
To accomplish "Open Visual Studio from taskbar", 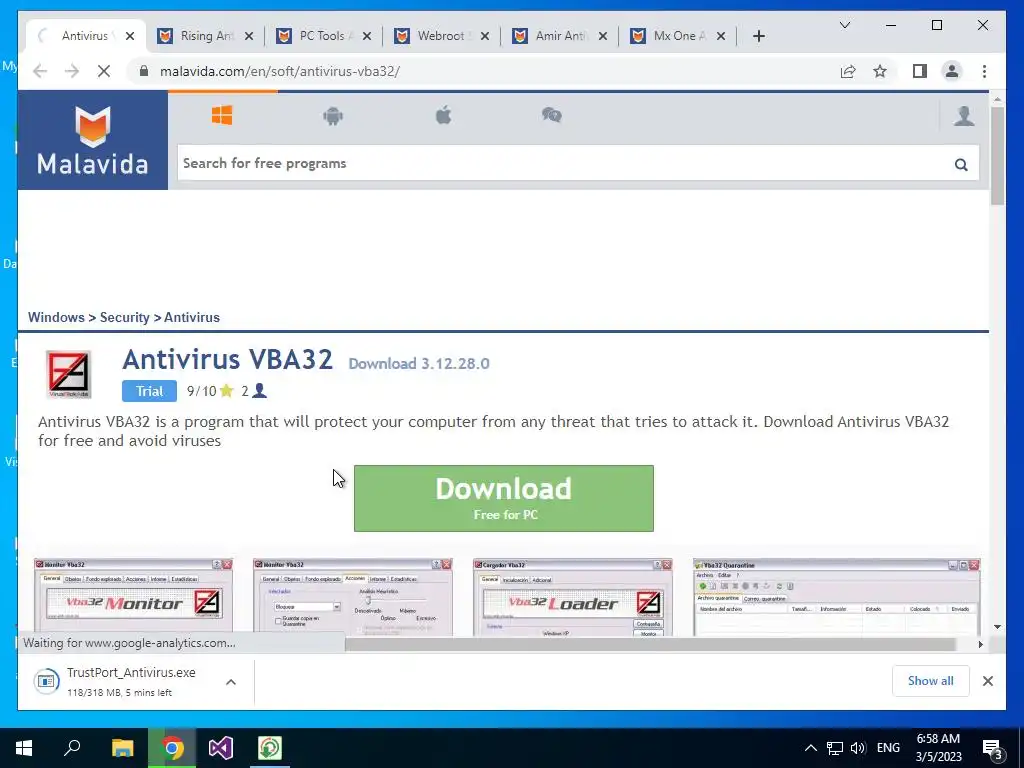I will click(221, 748).
